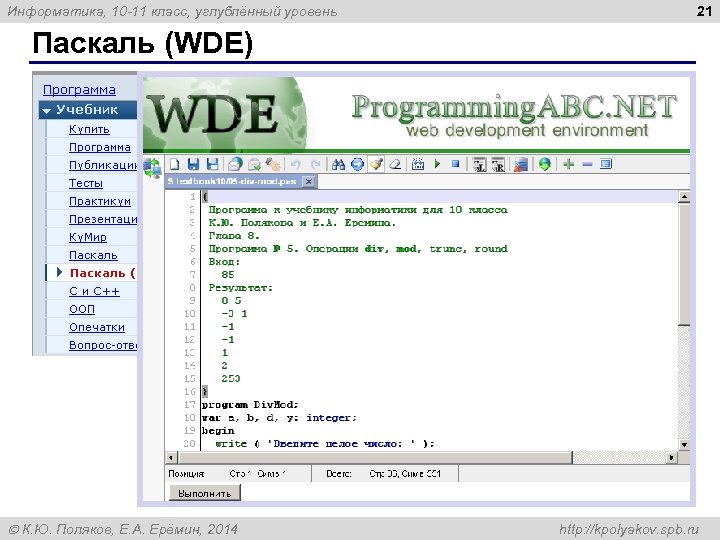Click the first Save floppy disk icon
Viewport: 720px width, 540px height.
(193, 164)
